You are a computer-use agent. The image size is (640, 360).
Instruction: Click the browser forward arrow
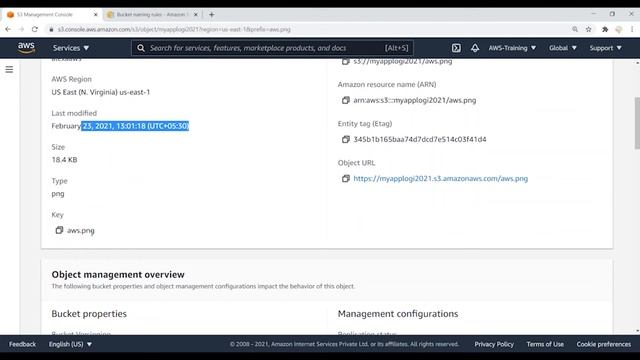[x=22, y=29]
